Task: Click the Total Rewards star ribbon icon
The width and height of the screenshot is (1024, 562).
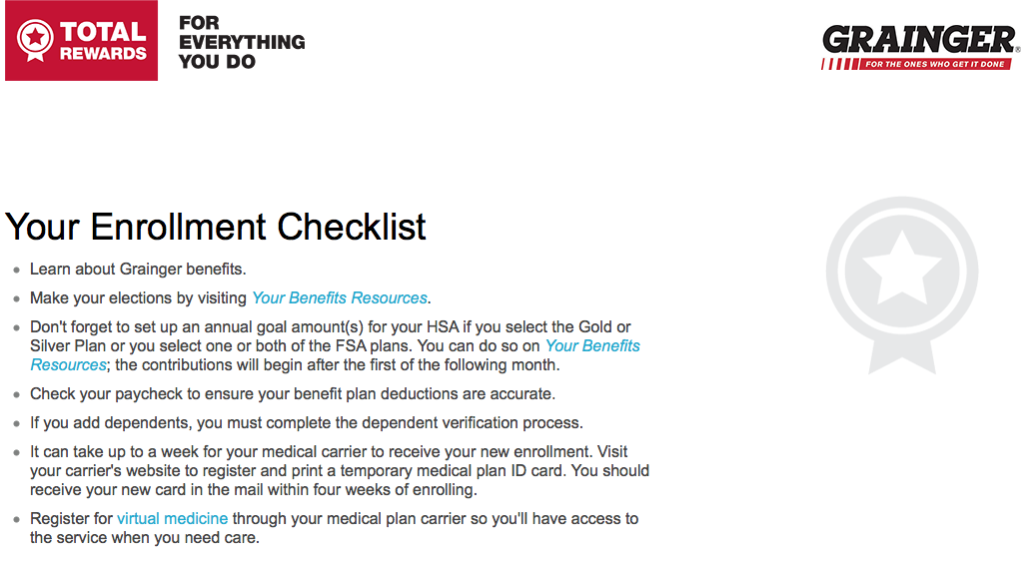Action: click(36, 41)
